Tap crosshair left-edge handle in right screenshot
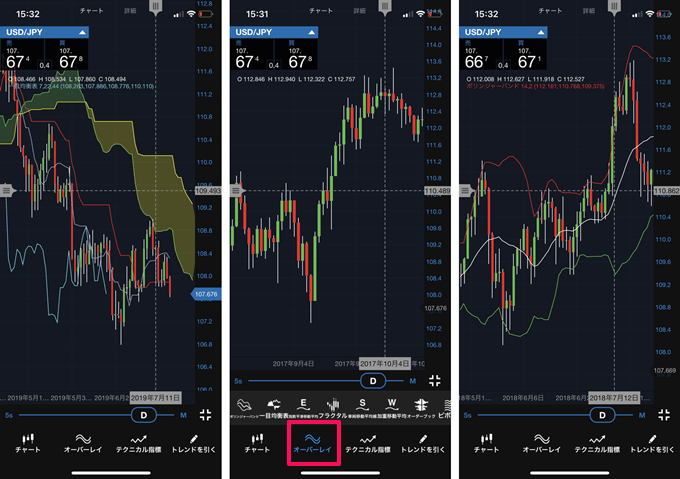Screen dimensions: 680x479 [x=467, y=190]
